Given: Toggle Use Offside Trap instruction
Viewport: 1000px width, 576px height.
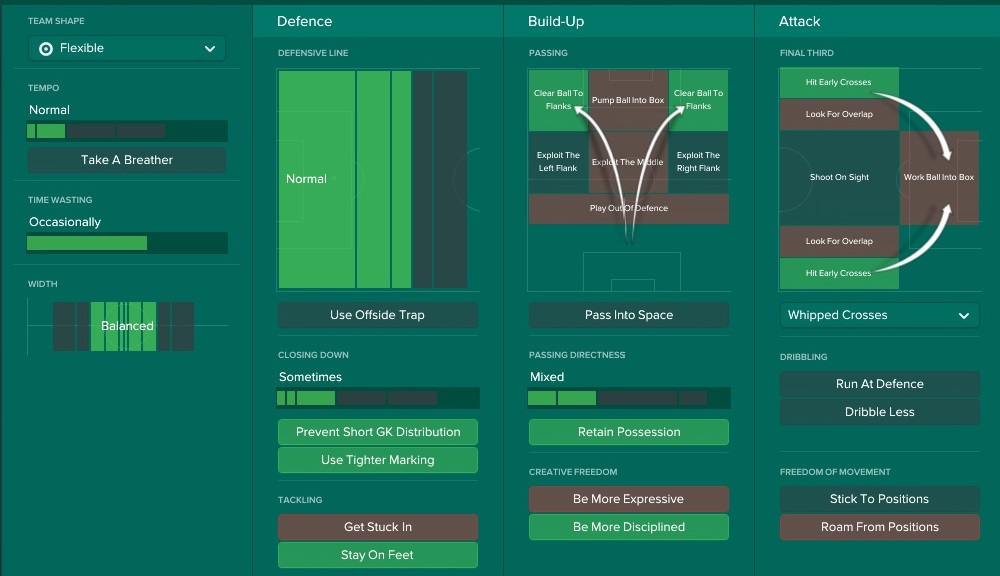Looking at the screenshot, I should coord(377,315).
